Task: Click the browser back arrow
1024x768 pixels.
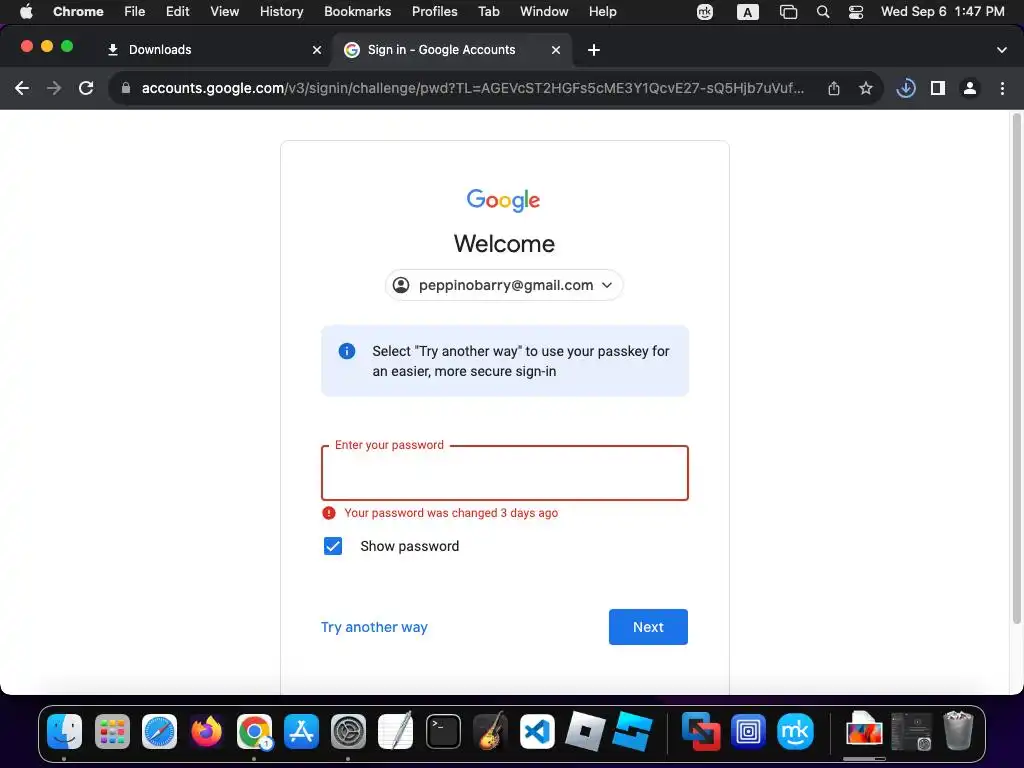Action: pos(22,88)
